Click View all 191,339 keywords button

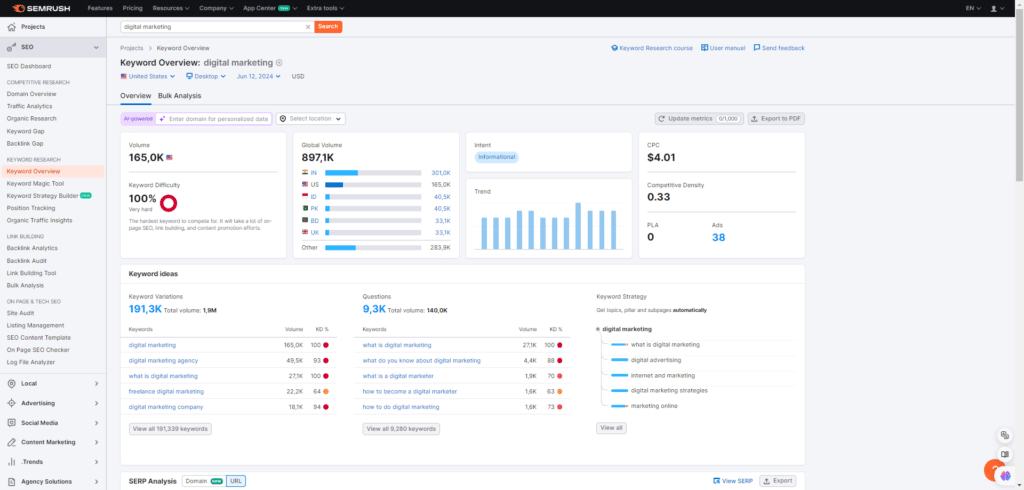click(x=170, y=428)
